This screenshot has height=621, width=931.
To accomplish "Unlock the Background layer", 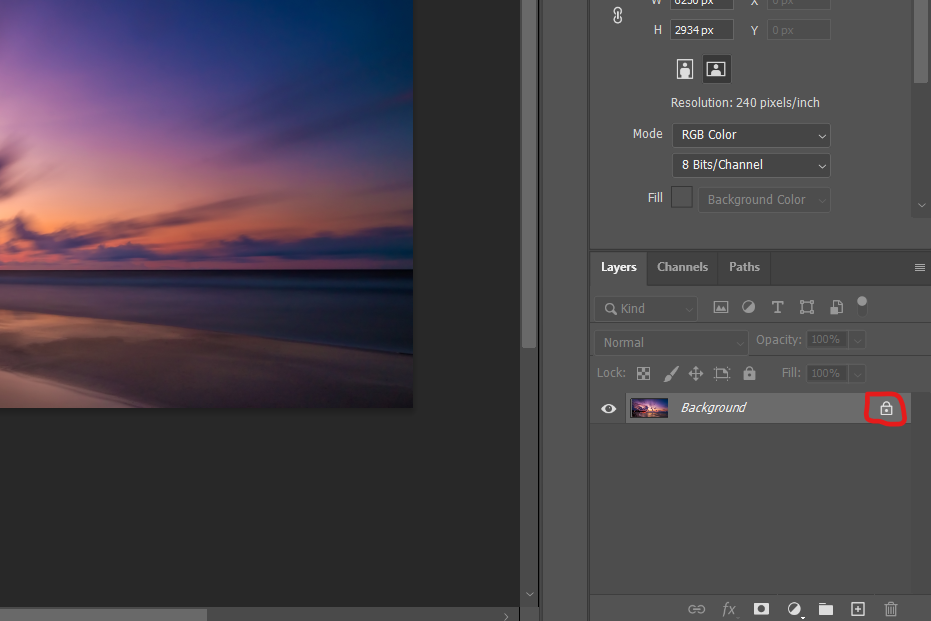I will click(885, 408).
